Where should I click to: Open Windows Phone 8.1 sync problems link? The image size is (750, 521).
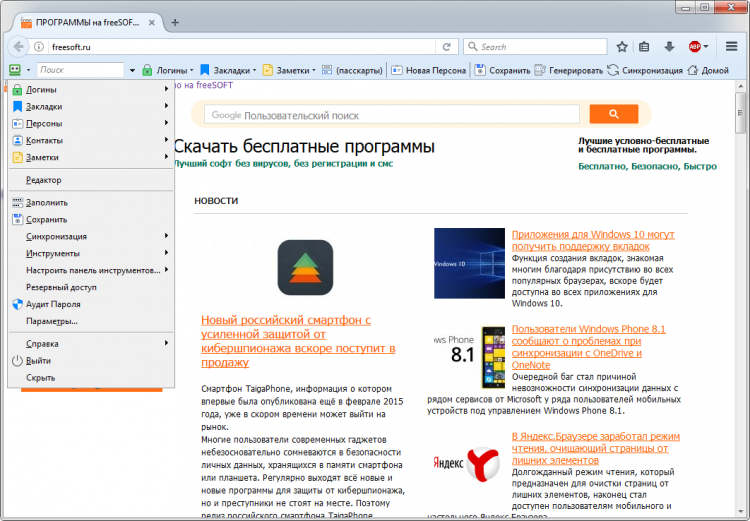(x=588, y=347)
